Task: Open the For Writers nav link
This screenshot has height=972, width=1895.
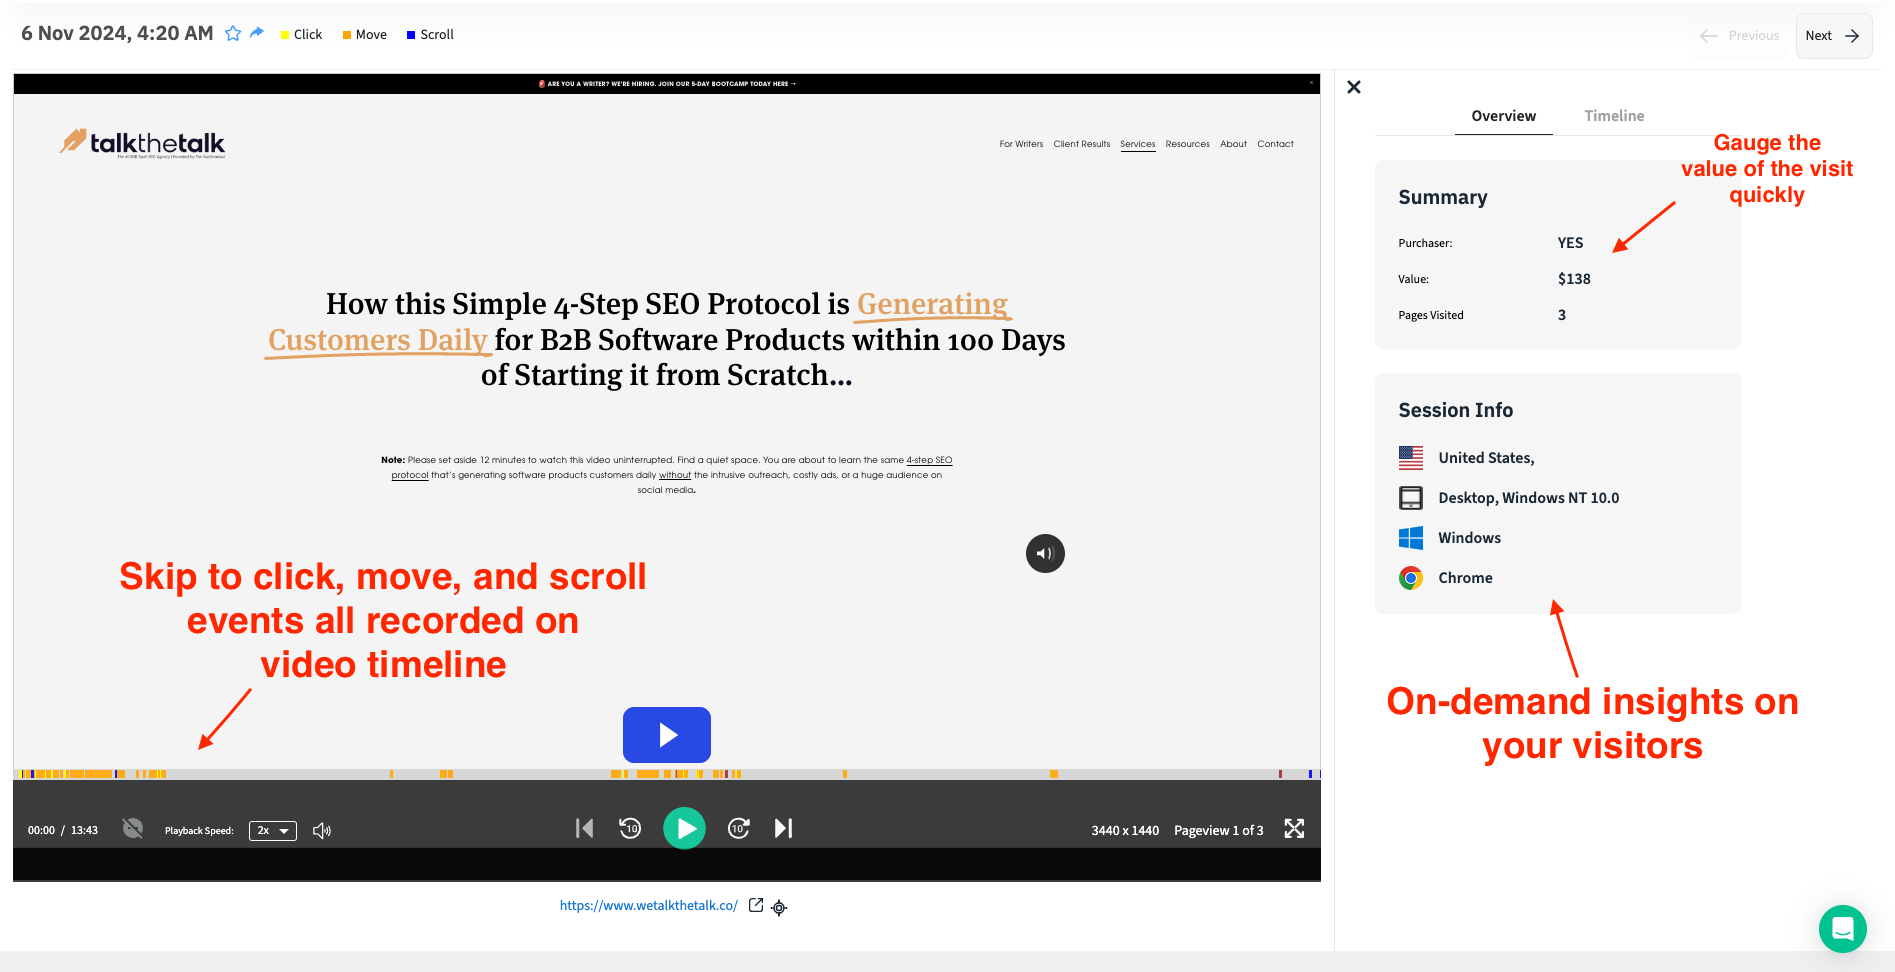Action: click(1021, 144)
